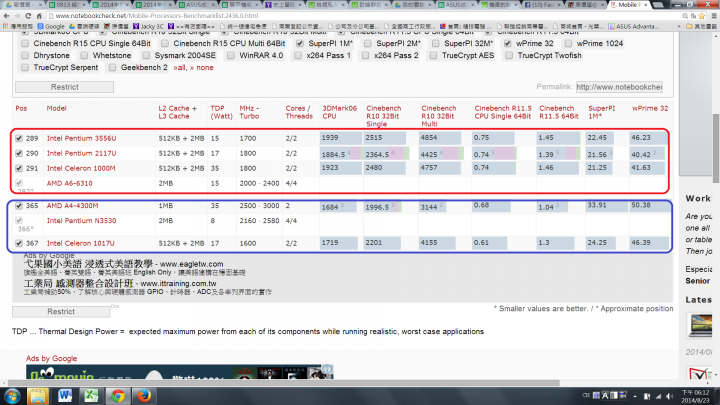Click the Chrome taskbar icon
This screenshot has width=720, height=405.
point(118,396)
